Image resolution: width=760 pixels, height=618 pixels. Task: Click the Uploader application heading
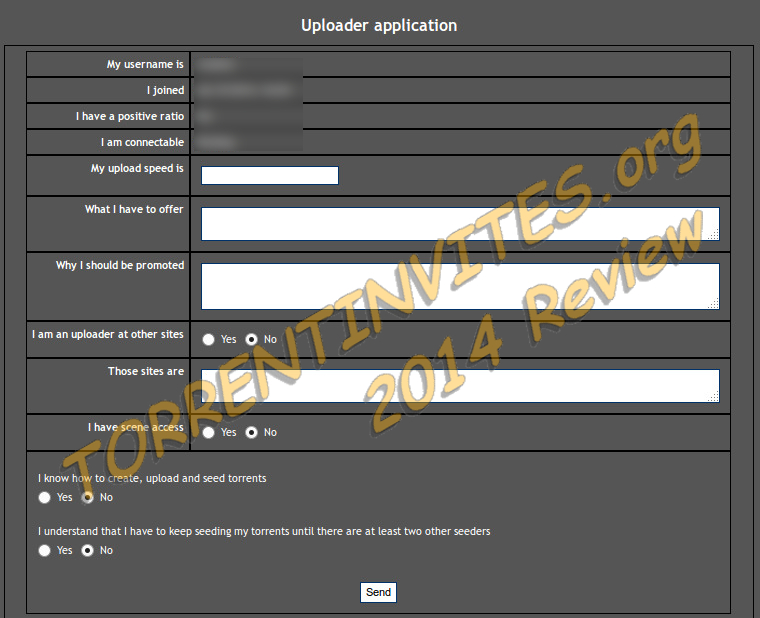tap(379, 26)
